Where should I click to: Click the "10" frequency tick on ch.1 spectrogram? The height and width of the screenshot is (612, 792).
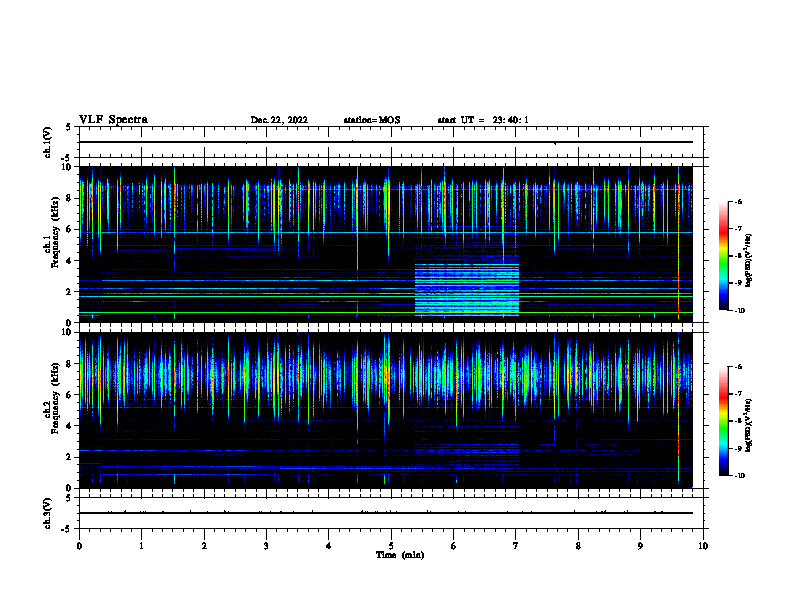[67, 167]
